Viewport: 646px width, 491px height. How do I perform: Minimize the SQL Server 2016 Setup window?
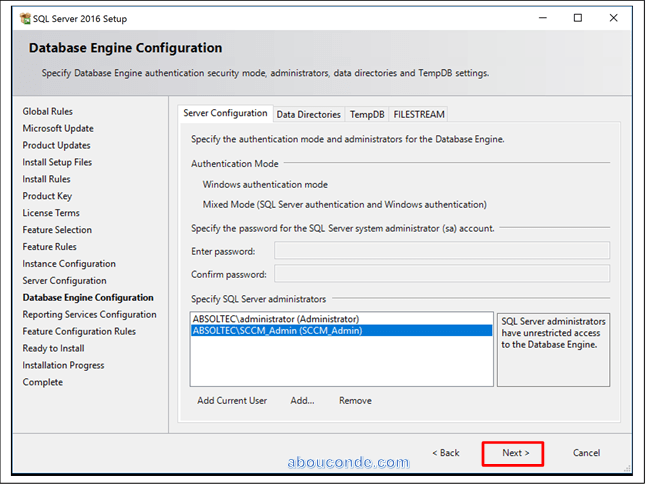click(541, 18)
